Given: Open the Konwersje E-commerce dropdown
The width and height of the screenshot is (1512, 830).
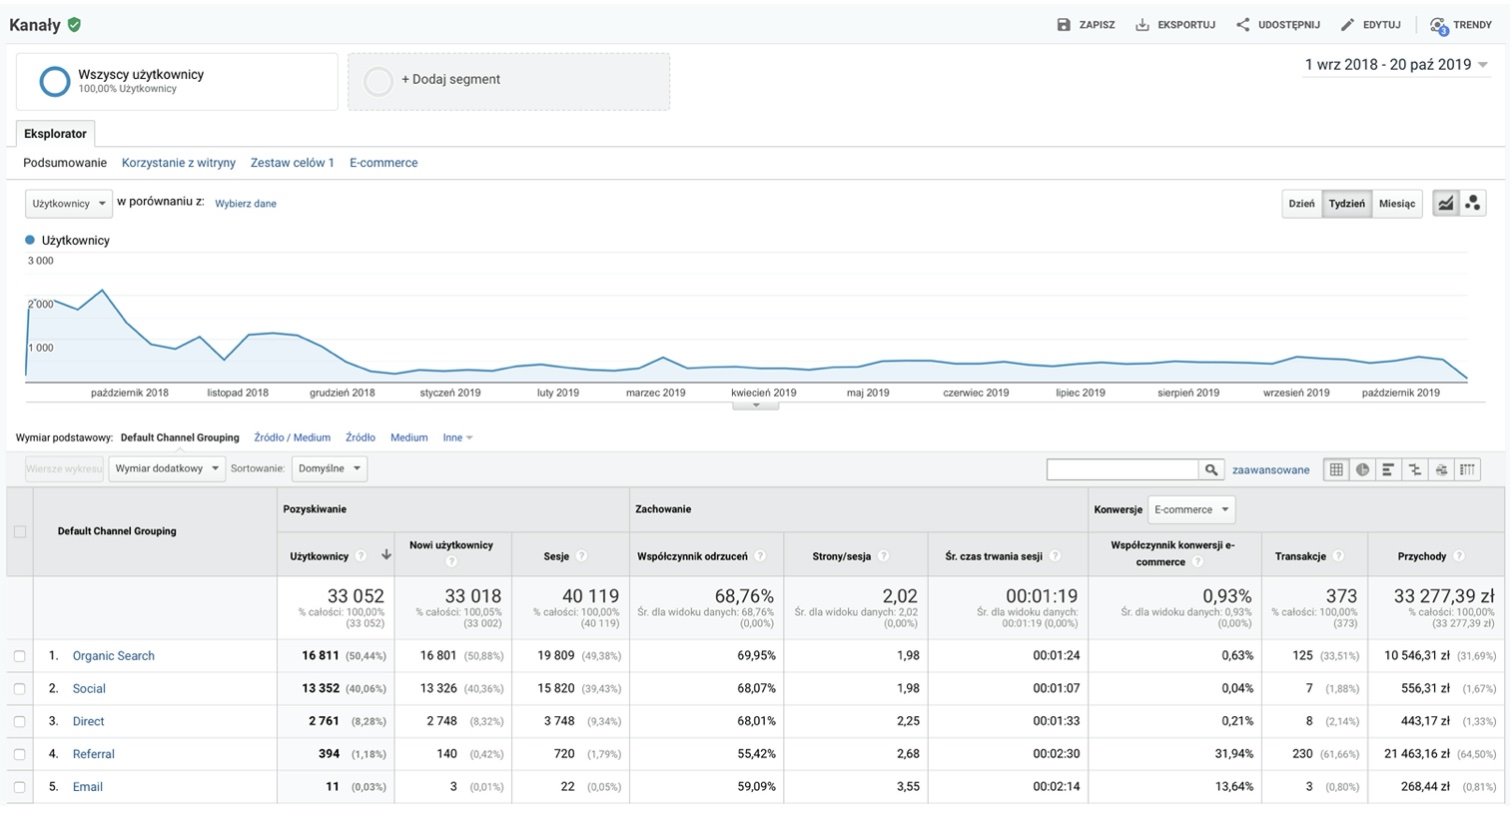Looking at the screenshot, I should (x=1191, y=509).
